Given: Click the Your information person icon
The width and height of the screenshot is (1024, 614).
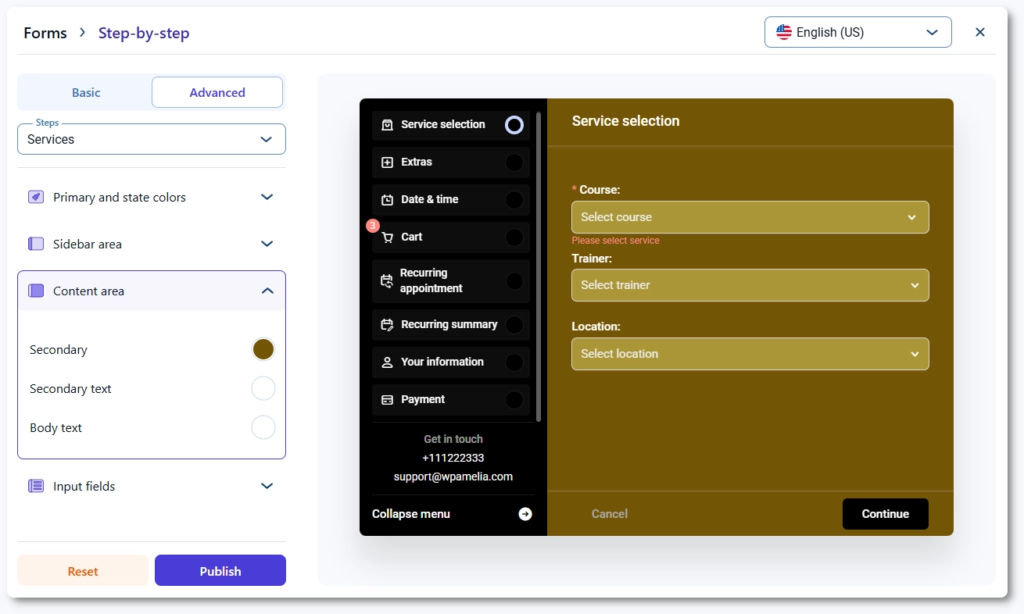Looking at the screenshot, I should 387,362.
